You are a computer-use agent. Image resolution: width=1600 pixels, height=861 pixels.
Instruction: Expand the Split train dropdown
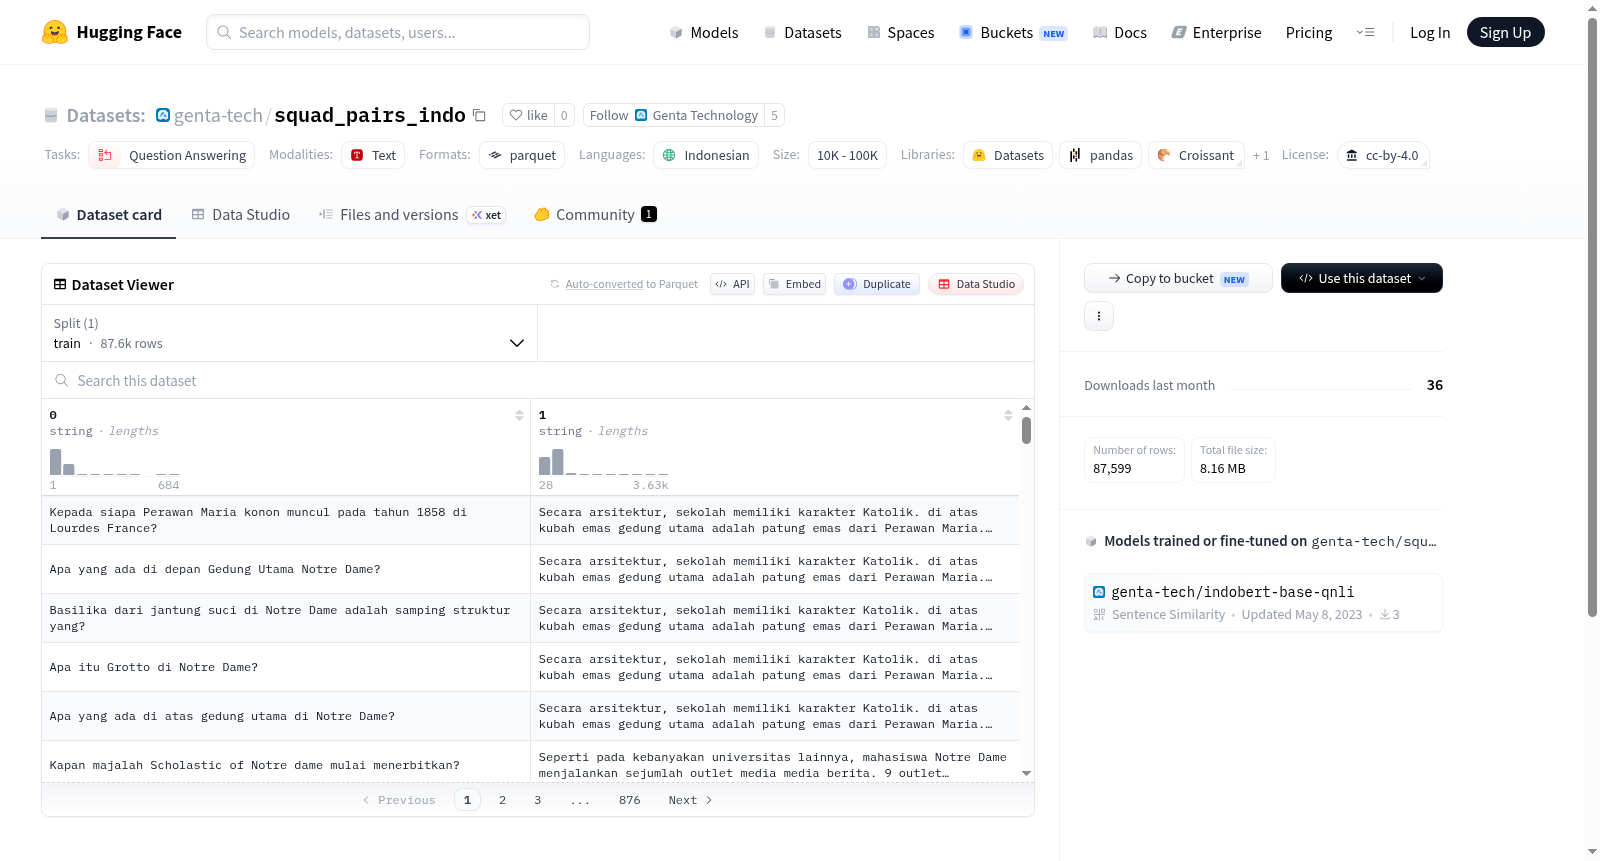(x=289, y=333)
